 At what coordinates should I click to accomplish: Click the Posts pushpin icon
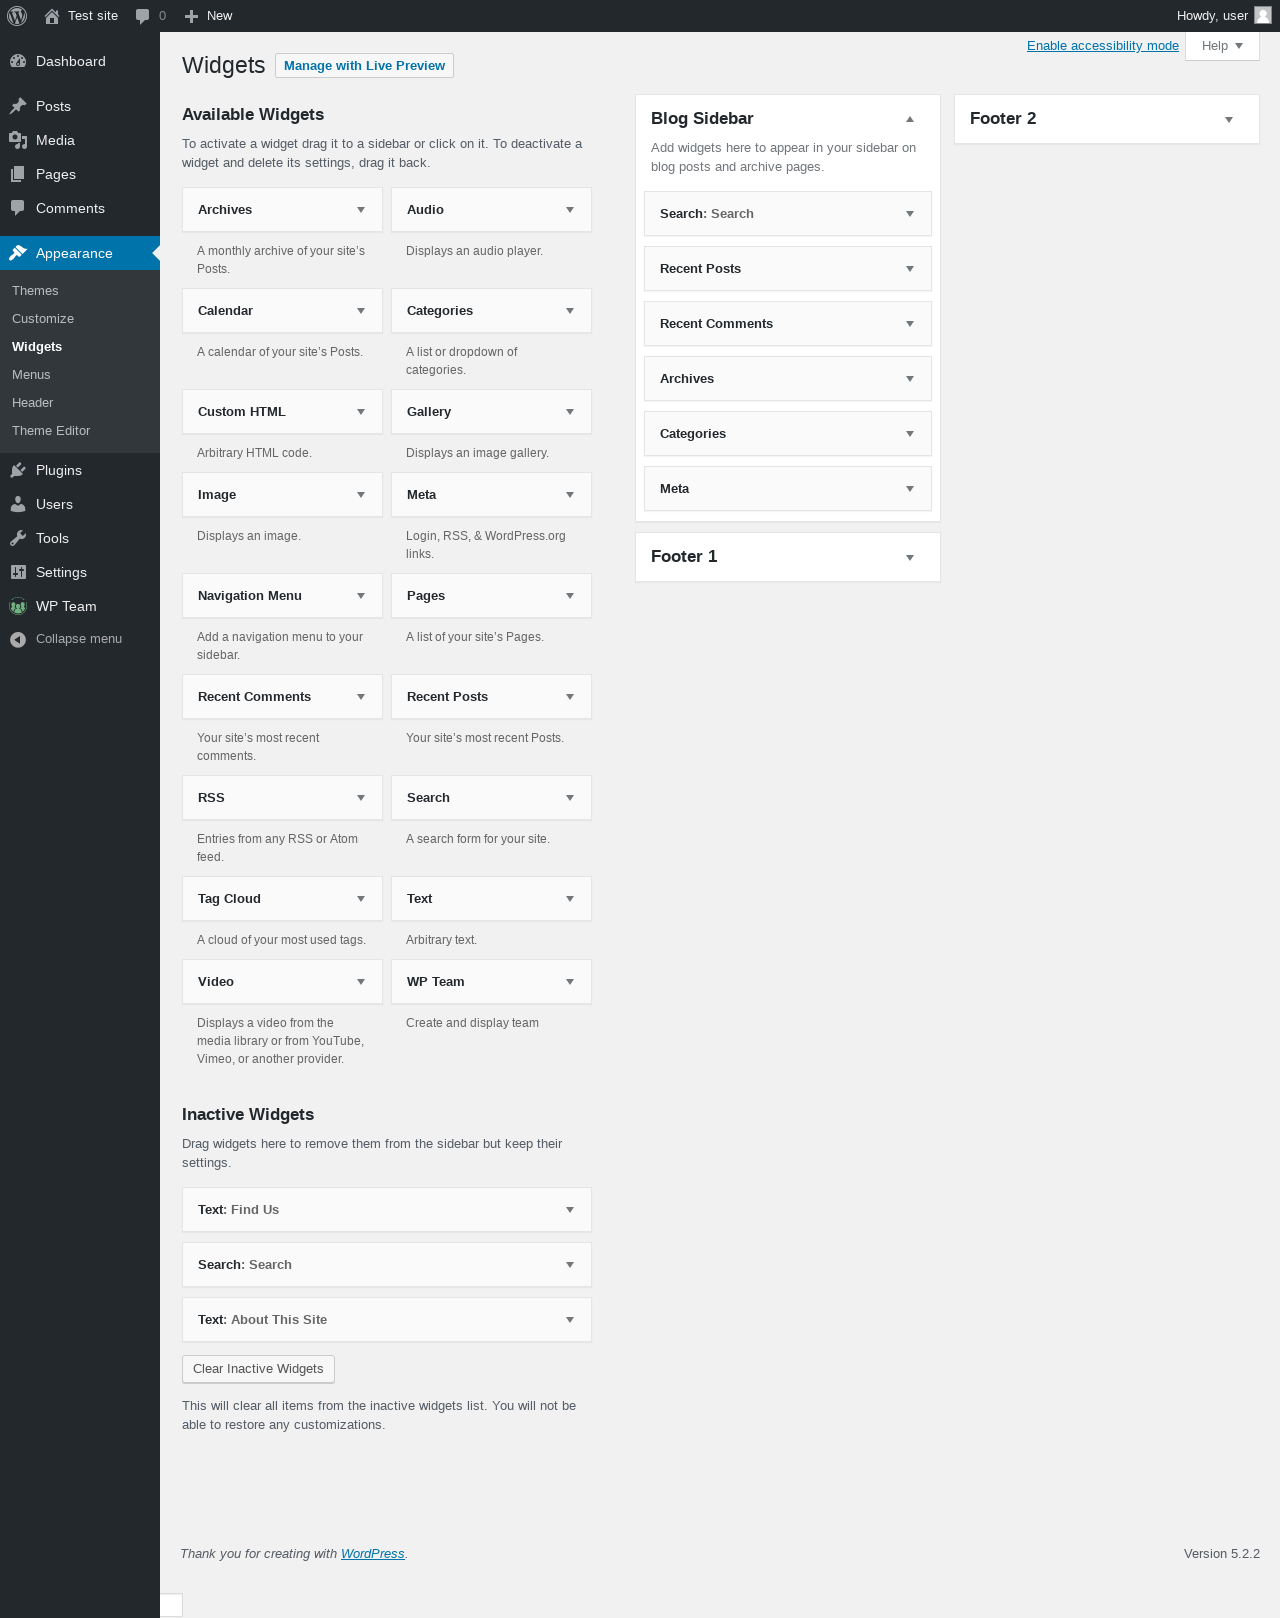click(18, 106)
